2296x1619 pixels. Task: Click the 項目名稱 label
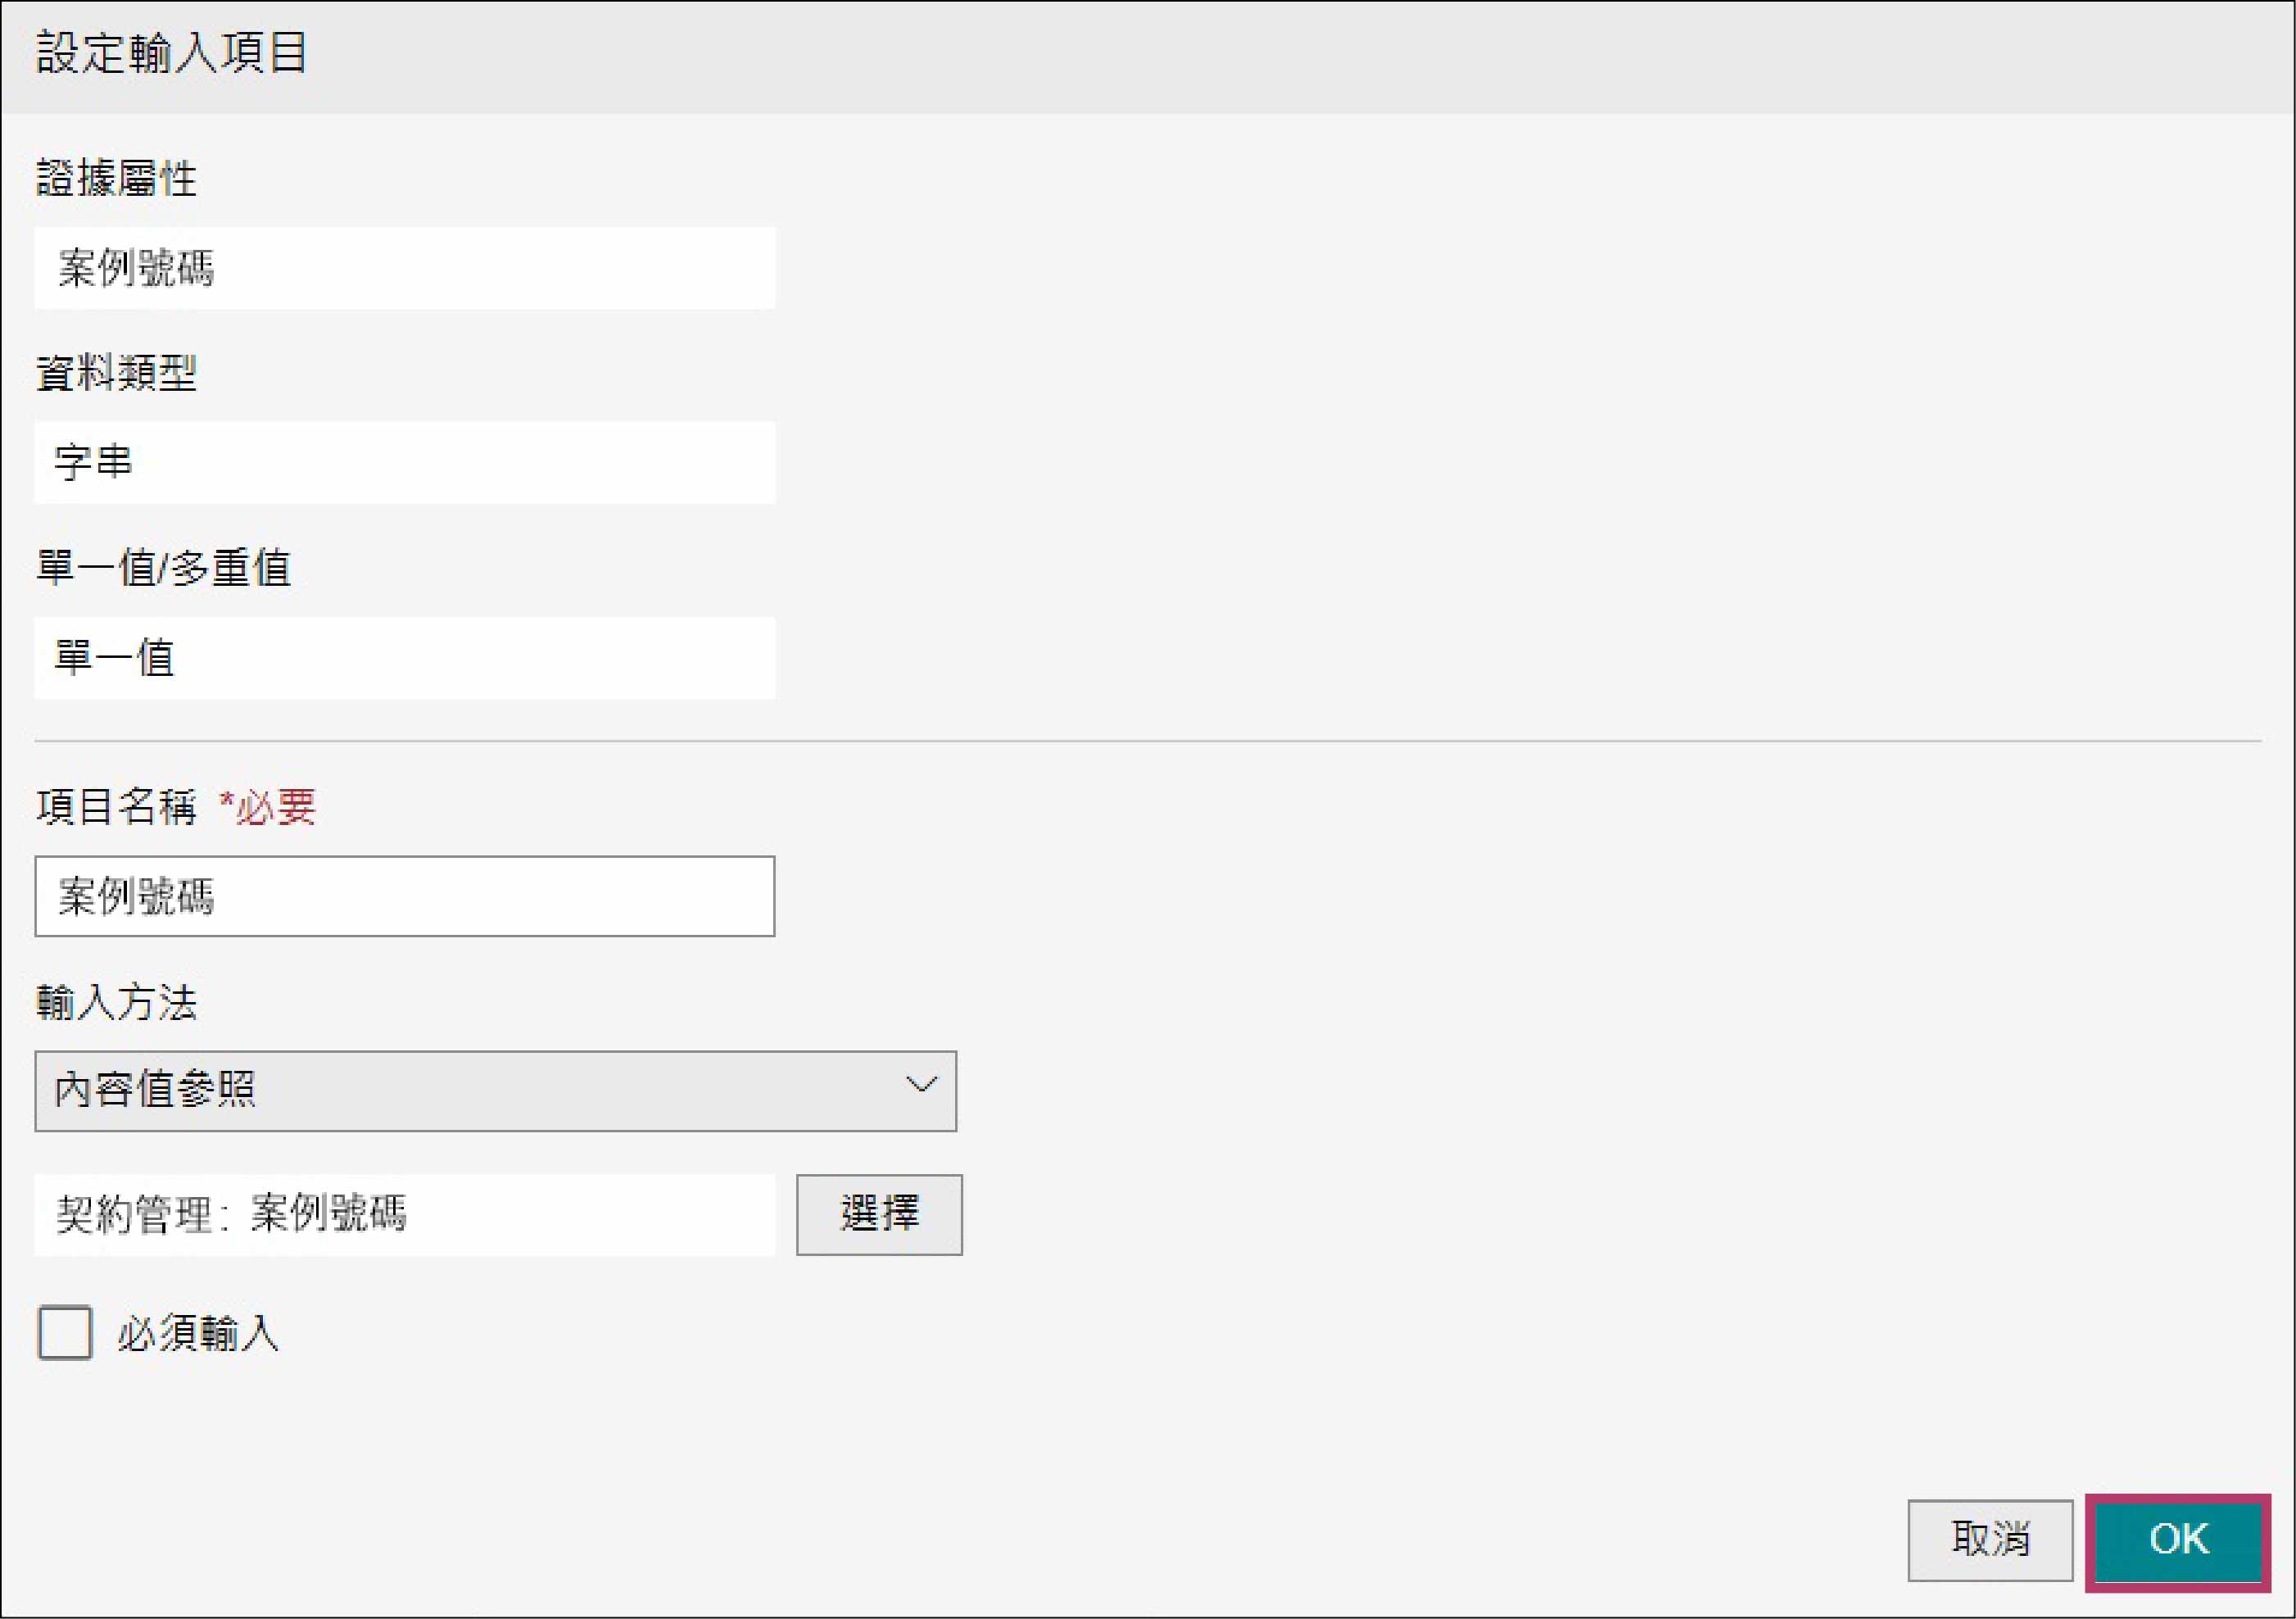tap(116, 807)
